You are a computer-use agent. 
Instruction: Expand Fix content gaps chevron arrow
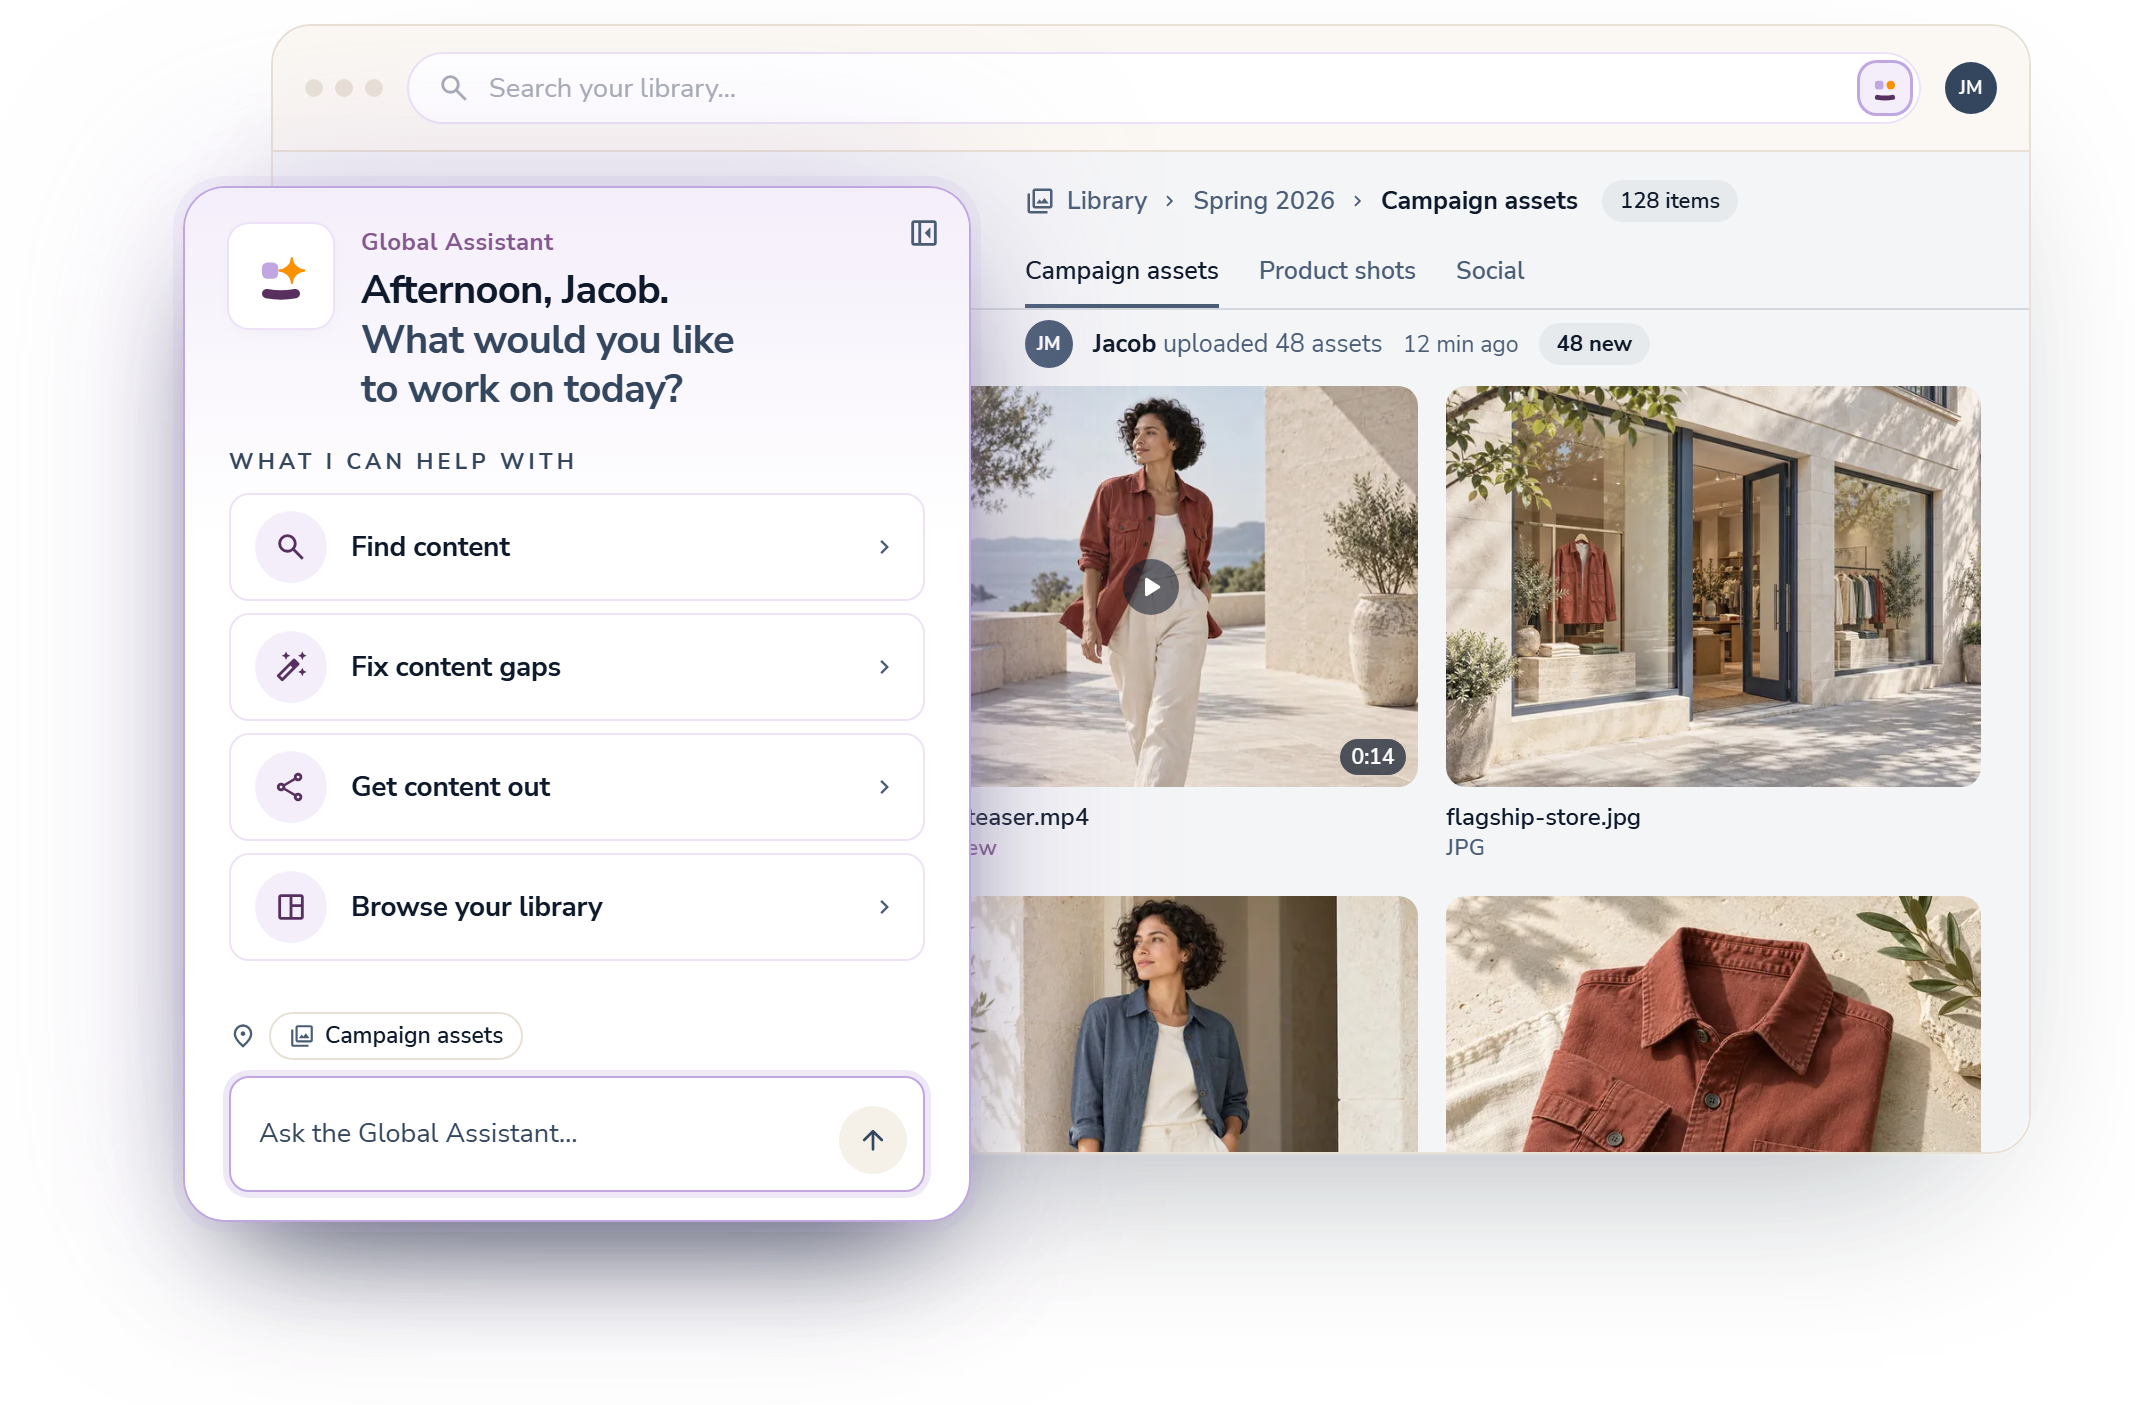884,667
